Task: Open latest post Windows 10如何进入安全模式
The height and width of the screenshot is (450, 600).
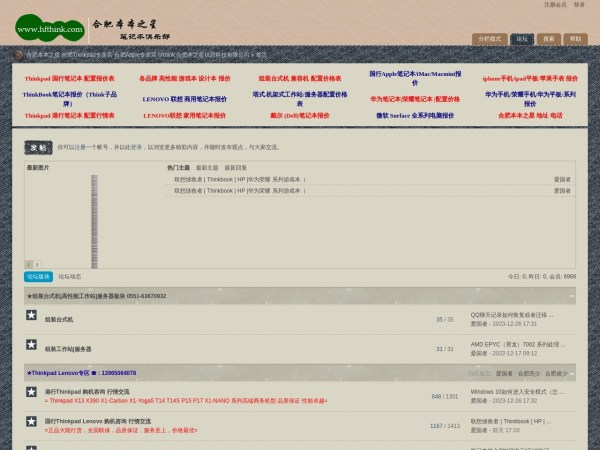Action: (x=517, y=392)
